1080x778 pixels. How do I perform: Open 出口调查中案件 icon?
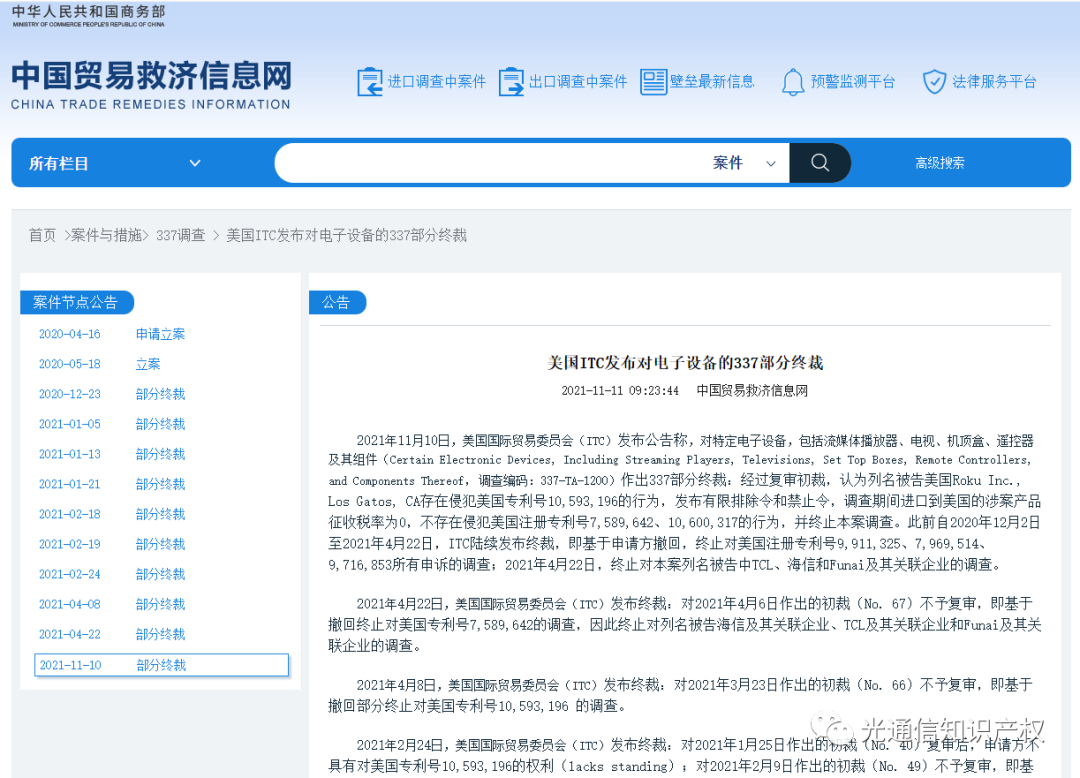[511, 82]
